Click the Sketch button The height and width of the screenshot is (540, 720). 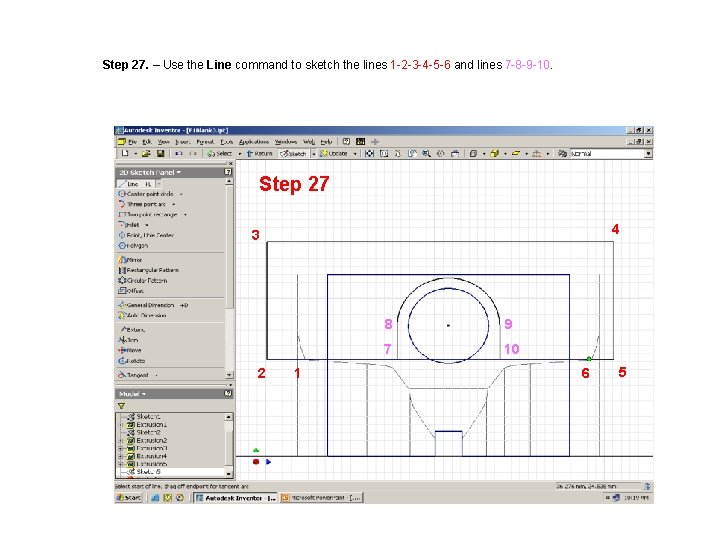[293, 153]
